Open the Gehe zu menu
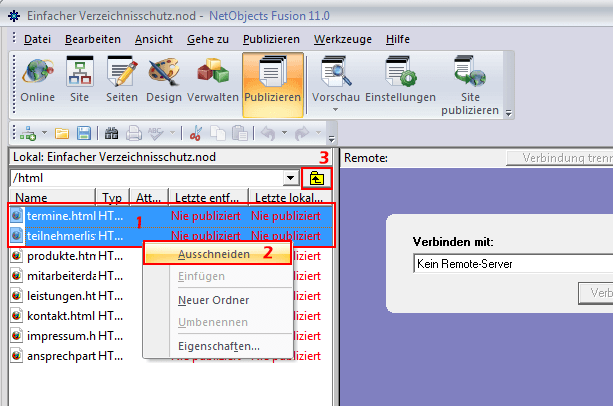The height and width of the screenshot is (406, 613). click(208, 39)
